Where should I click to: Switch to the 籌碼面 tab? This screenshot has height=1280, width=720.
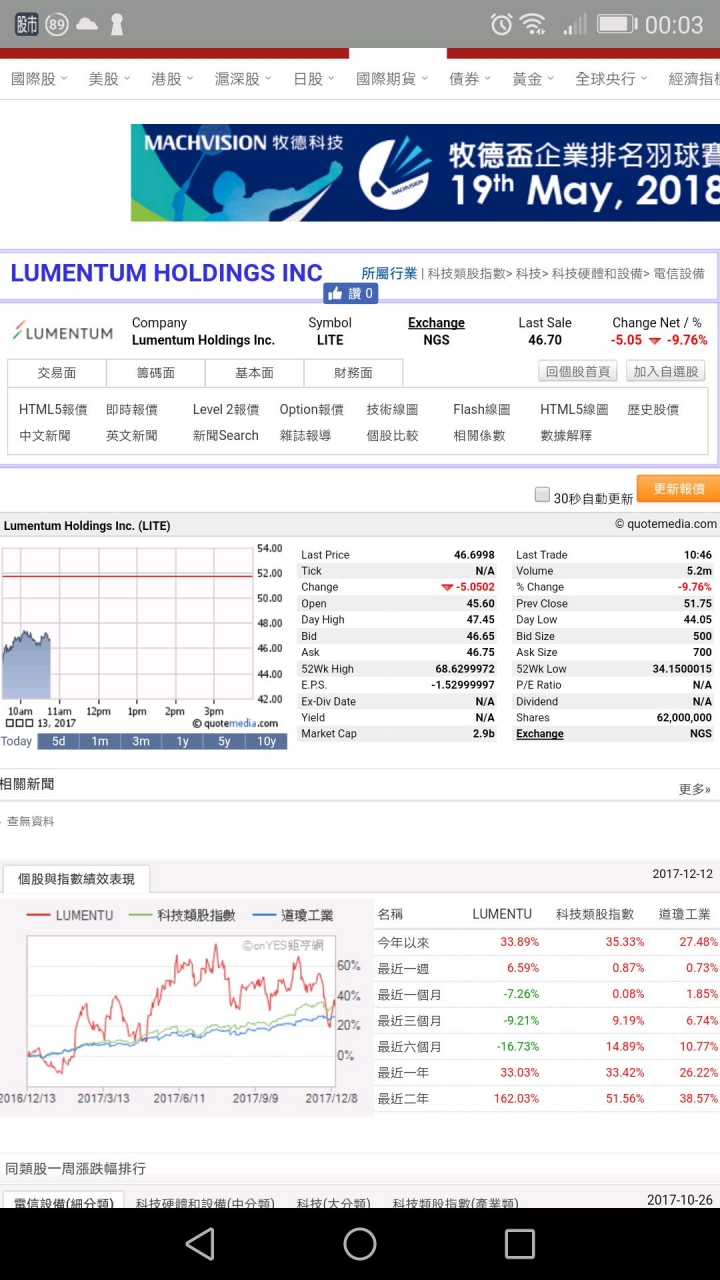click(156, 373)
